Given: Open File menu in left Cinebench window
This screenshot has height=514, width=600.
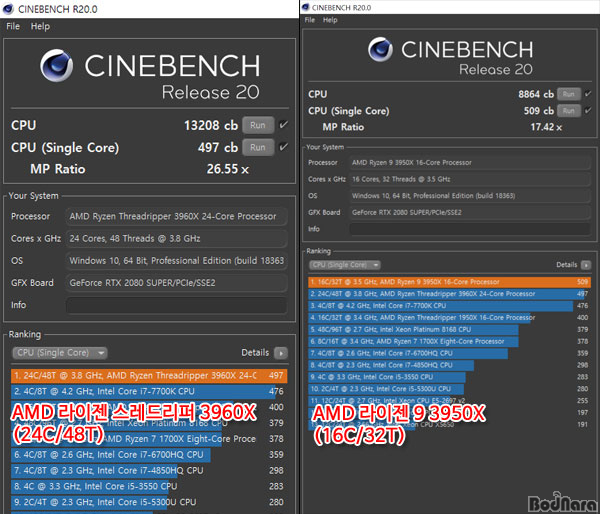Looking at the screenshot, I should 13,26.
